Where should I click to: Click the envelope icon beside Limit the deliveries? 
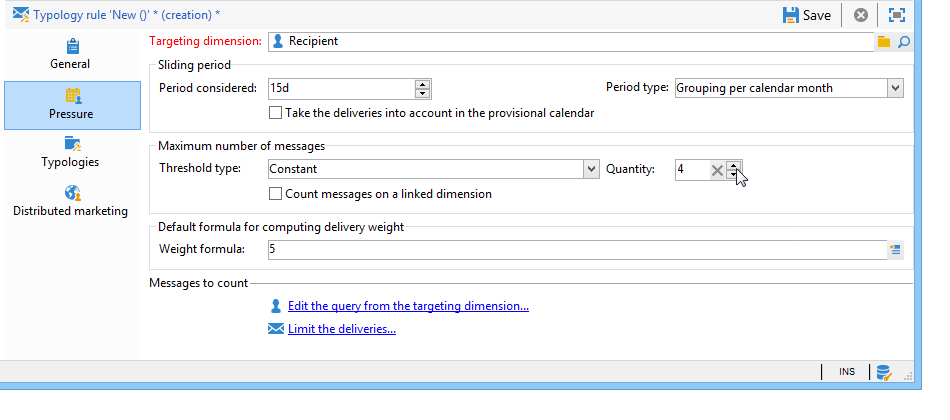point(276,329)
